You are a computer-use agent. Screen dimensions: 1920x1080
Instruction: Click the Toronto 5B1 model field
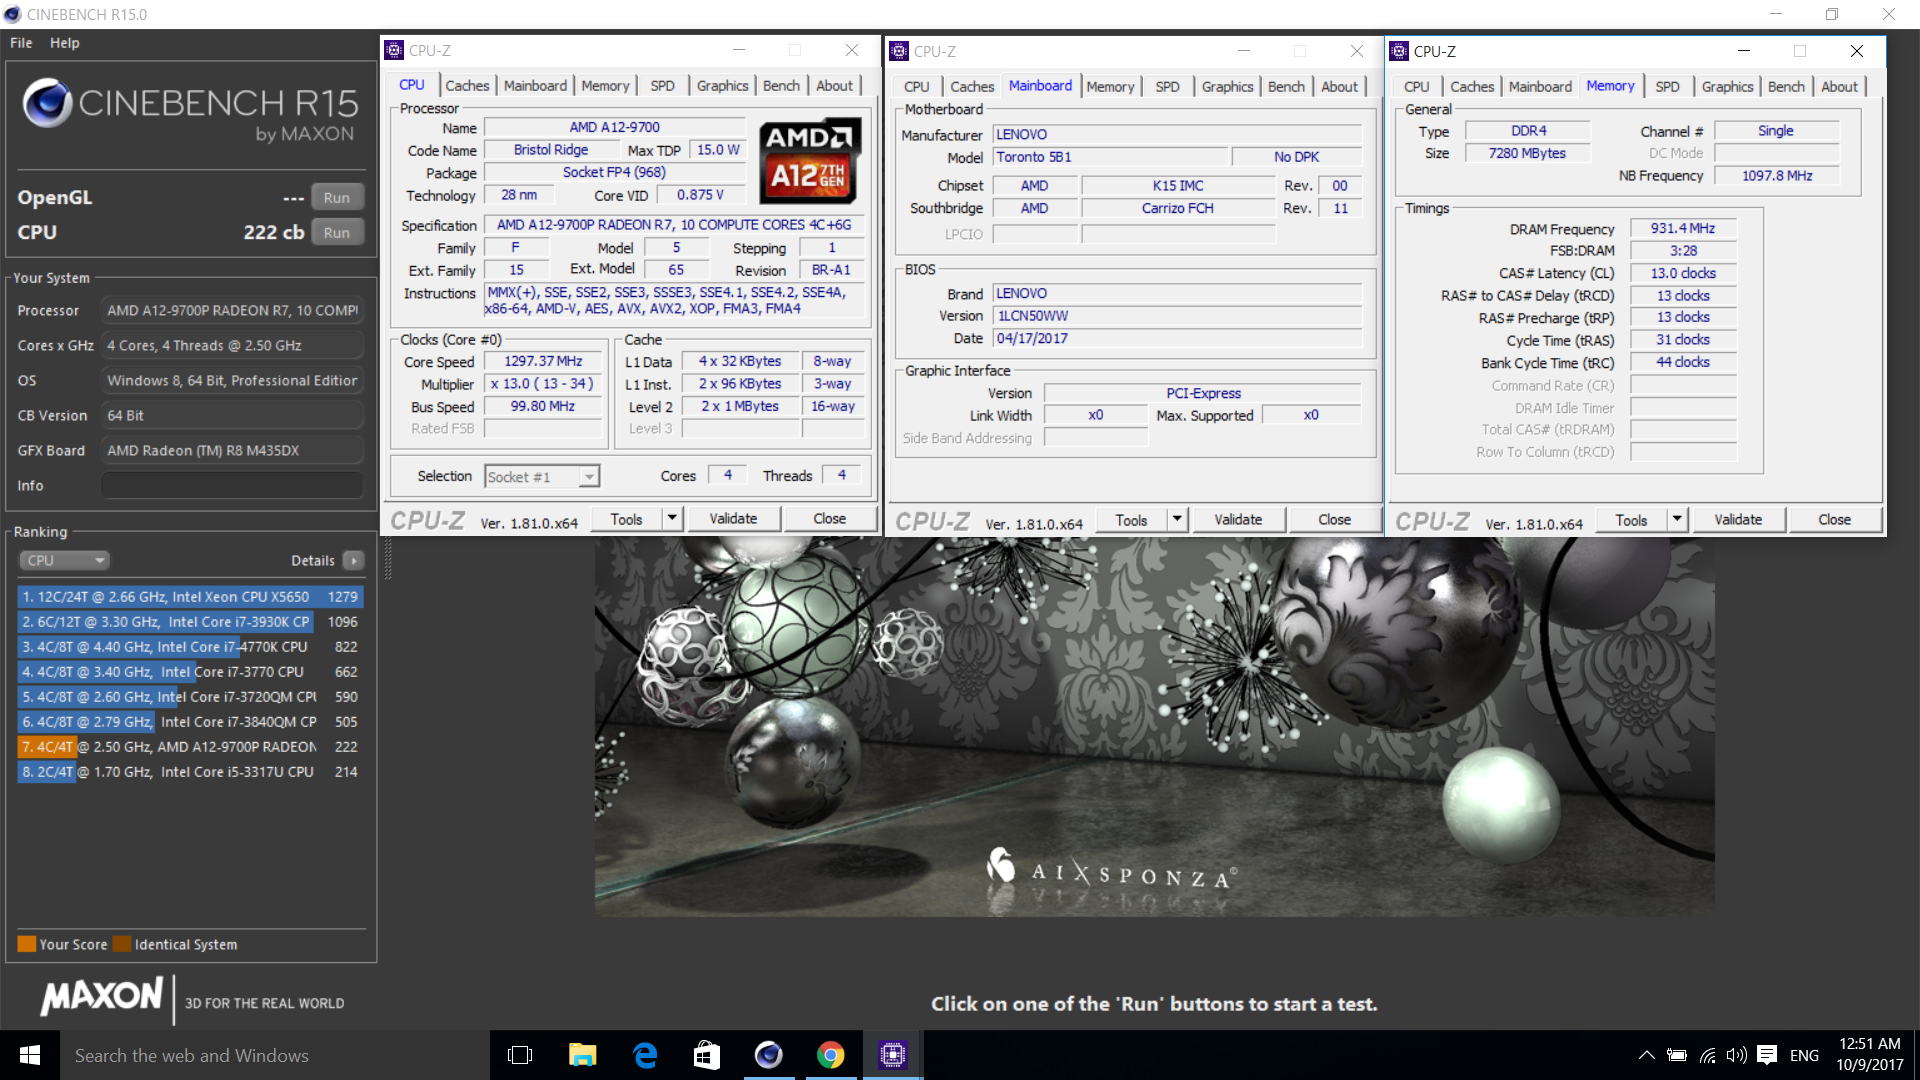click(x=1110, y=157)
